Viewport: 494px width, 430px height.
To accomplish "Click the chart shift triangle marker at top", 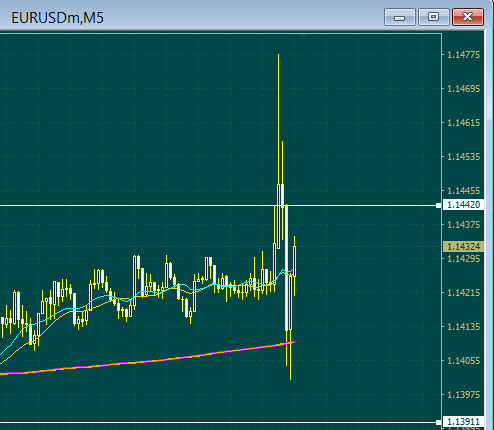I will click(x=303, y=36).
